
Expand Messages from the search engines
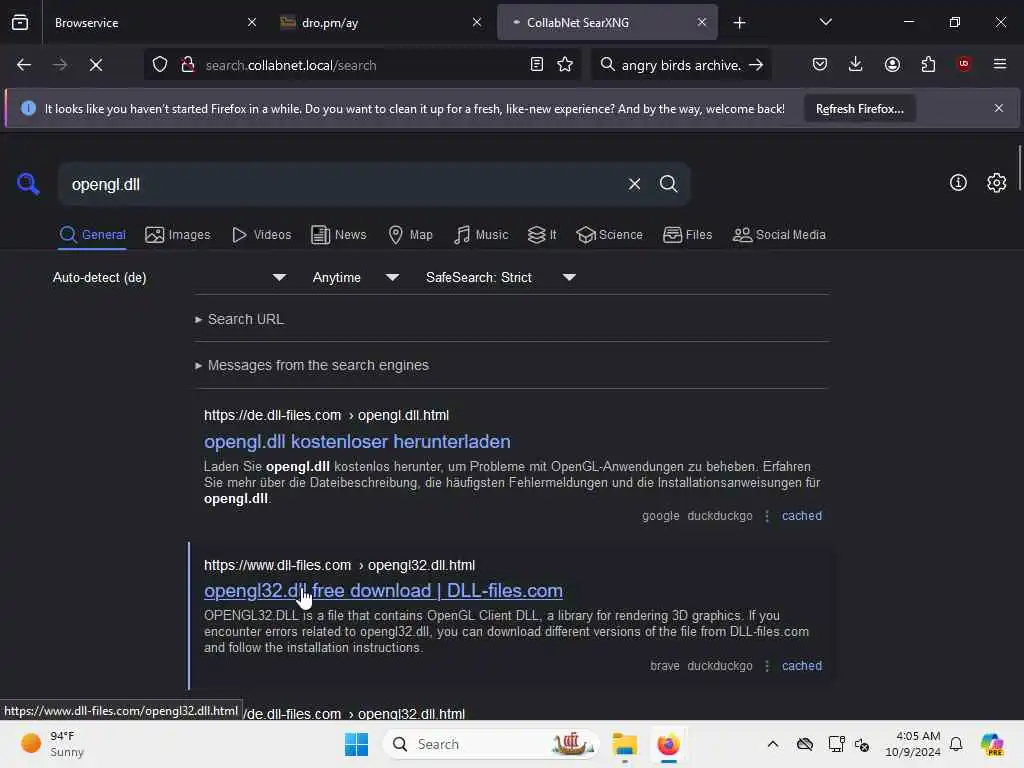[x=312, y=365]
